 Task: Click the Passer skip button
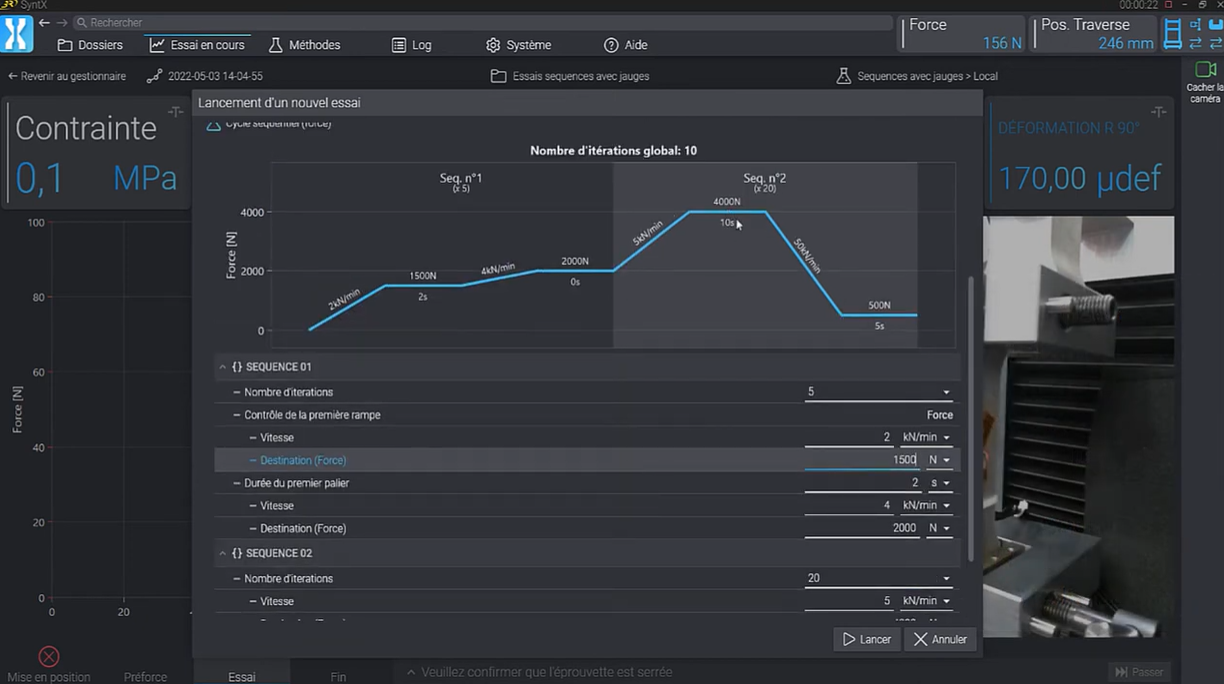[x=1138, y=672]
